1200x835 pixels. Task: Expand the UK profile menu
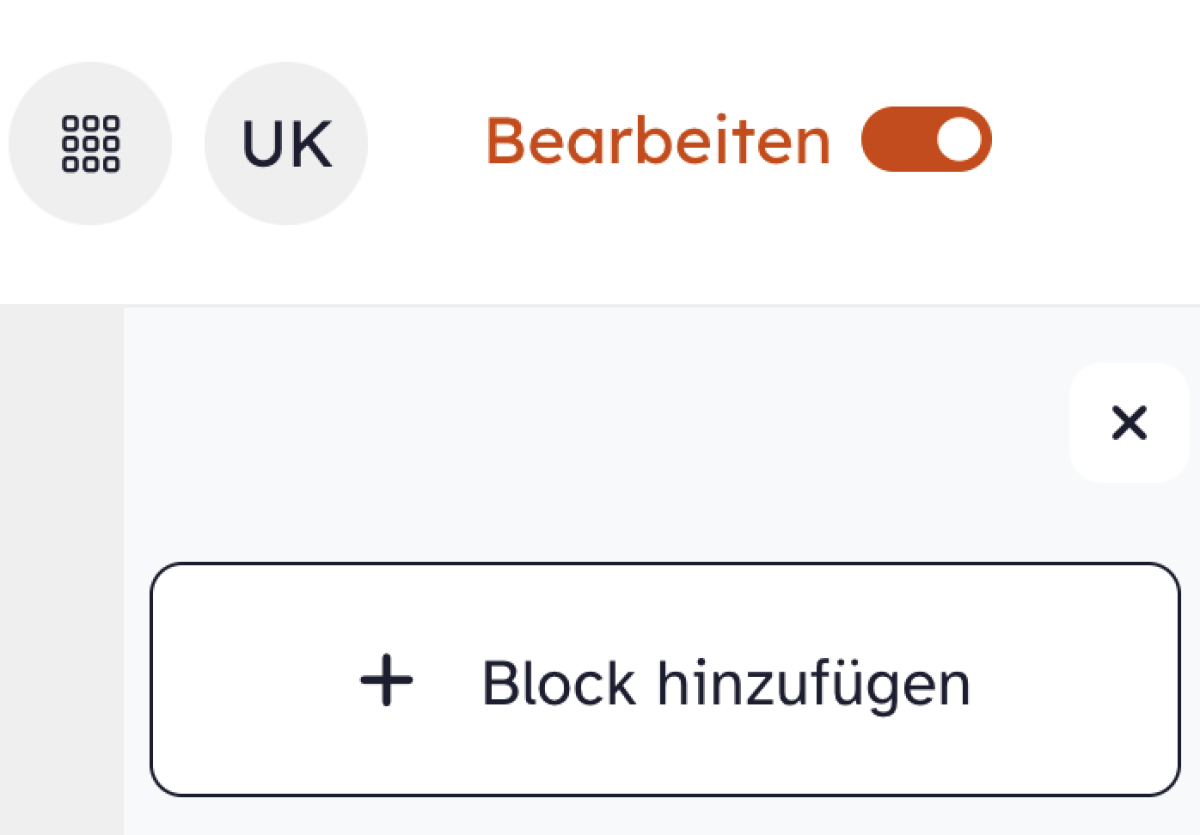point(286,143)
